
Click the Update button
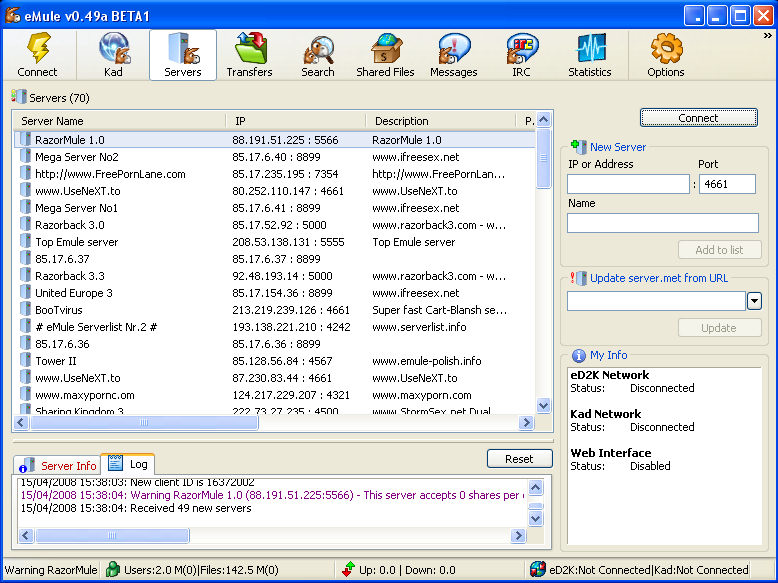(x=719, y=328)
